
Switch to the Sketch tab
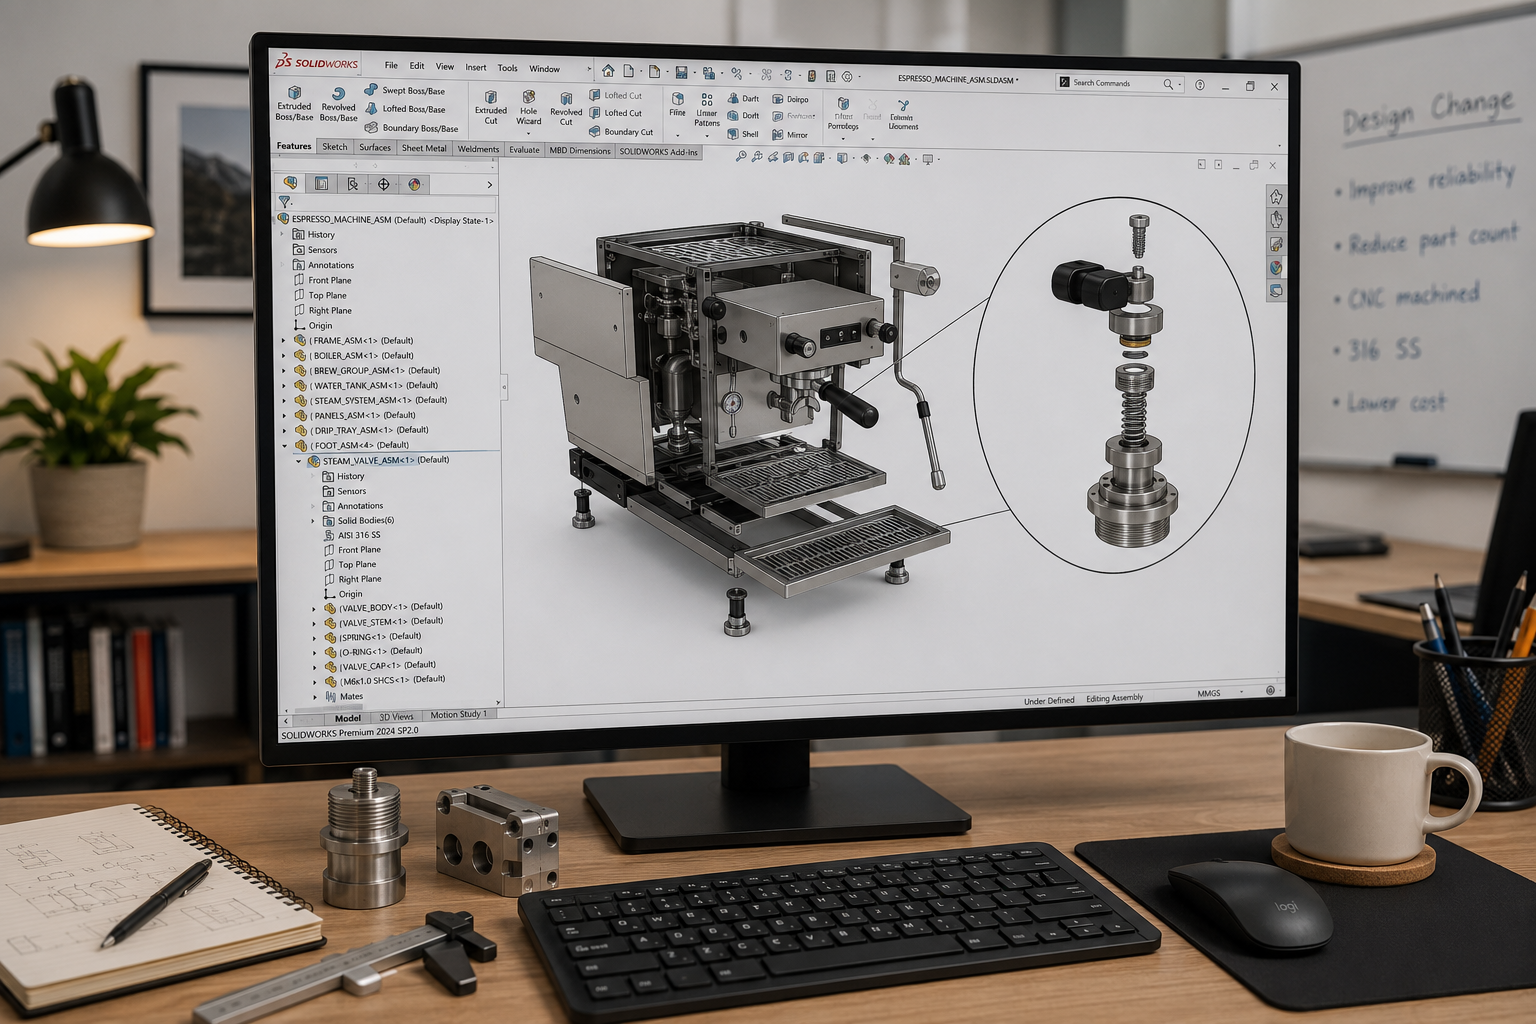click(x=335, y=147)
